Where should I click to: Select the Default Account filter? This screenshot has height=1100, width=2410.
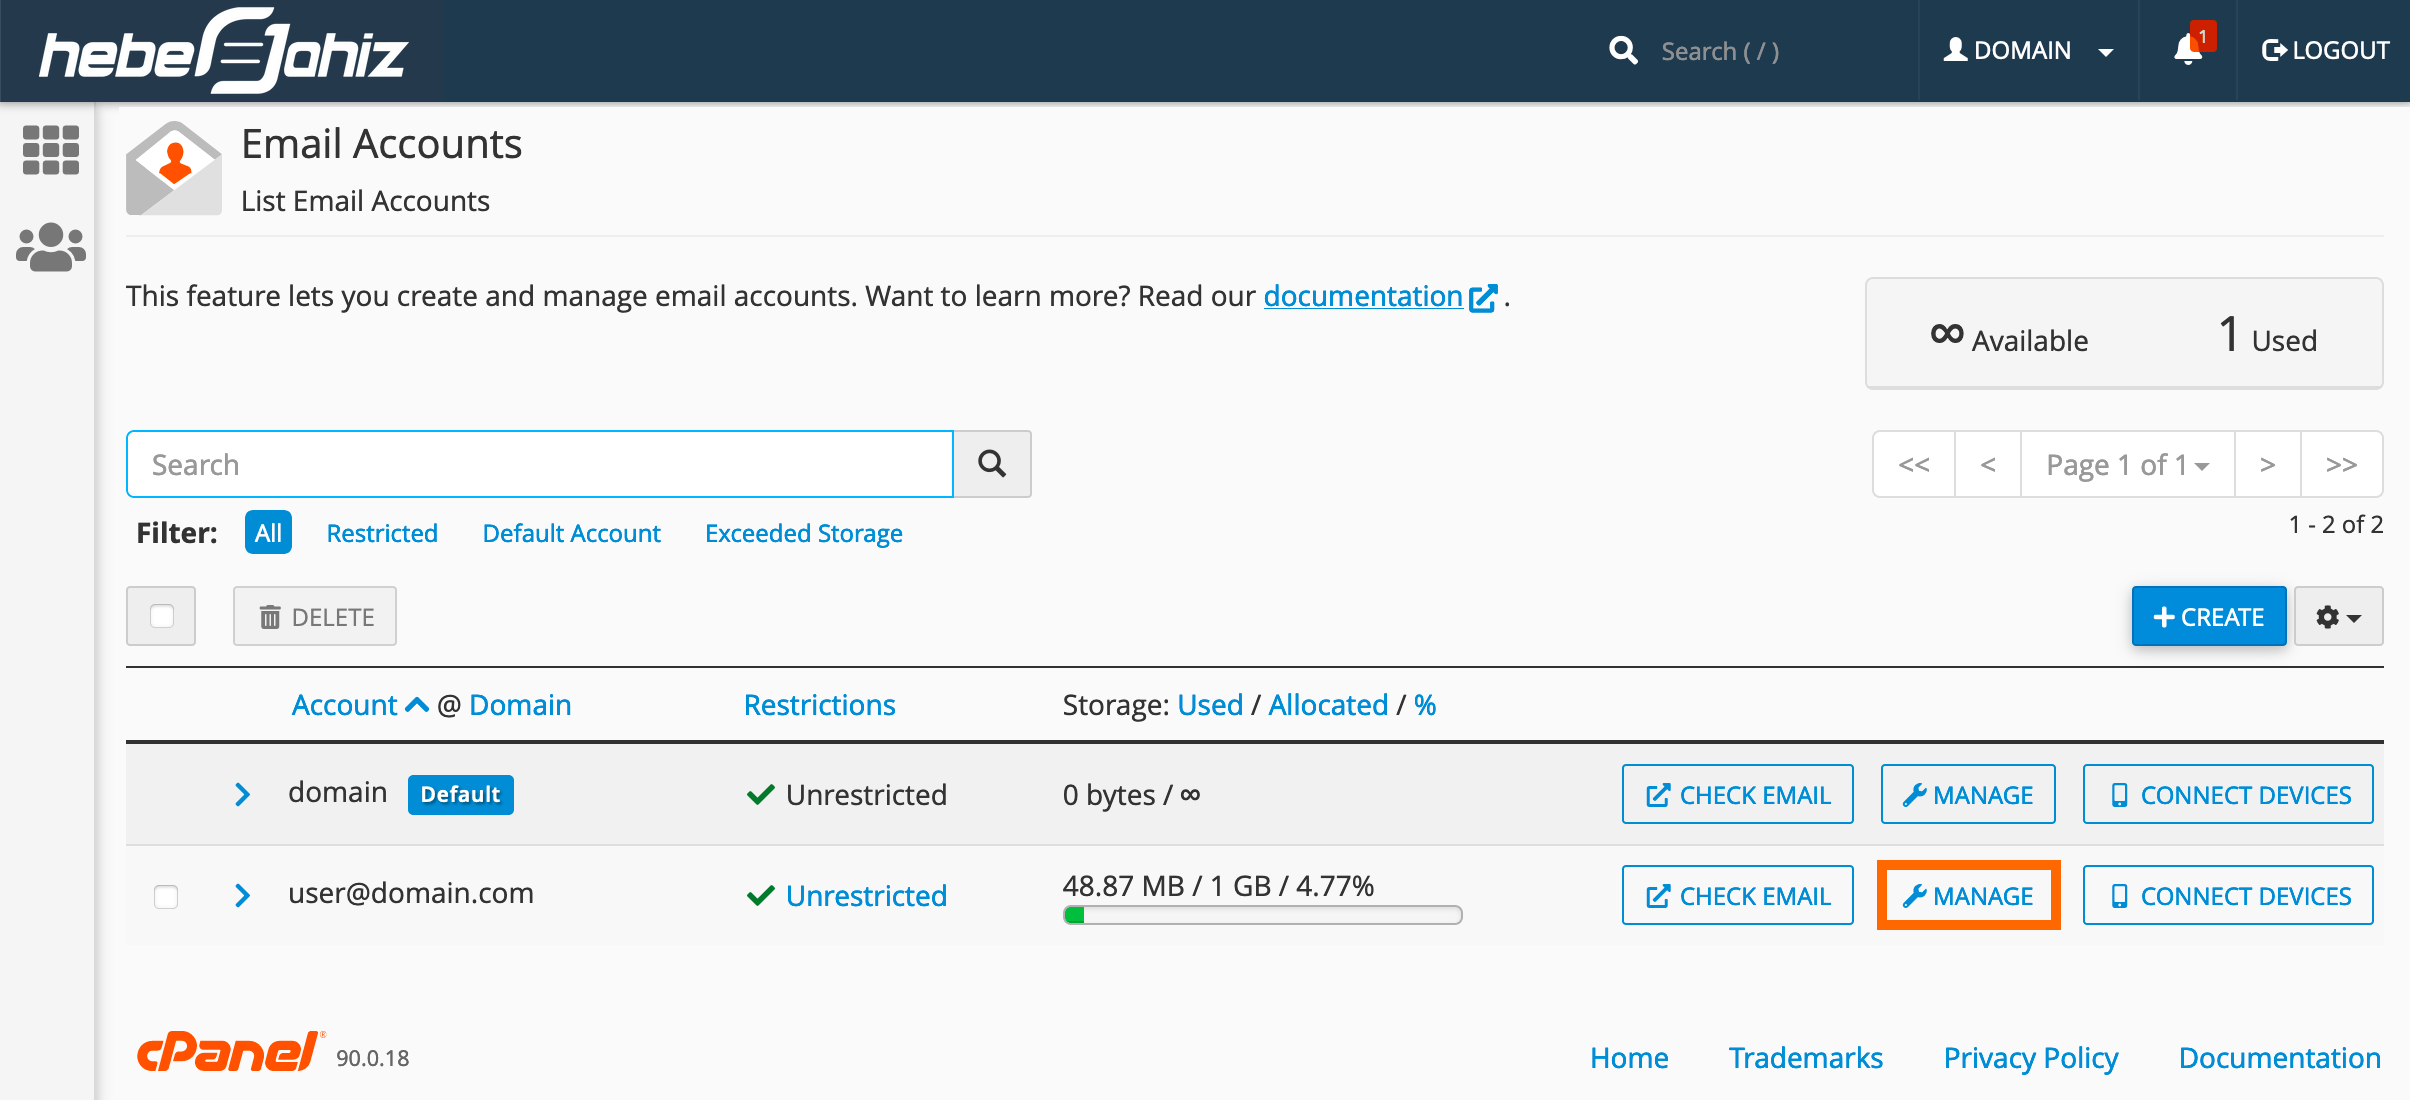pyautogui.click(x=572, y=533)
